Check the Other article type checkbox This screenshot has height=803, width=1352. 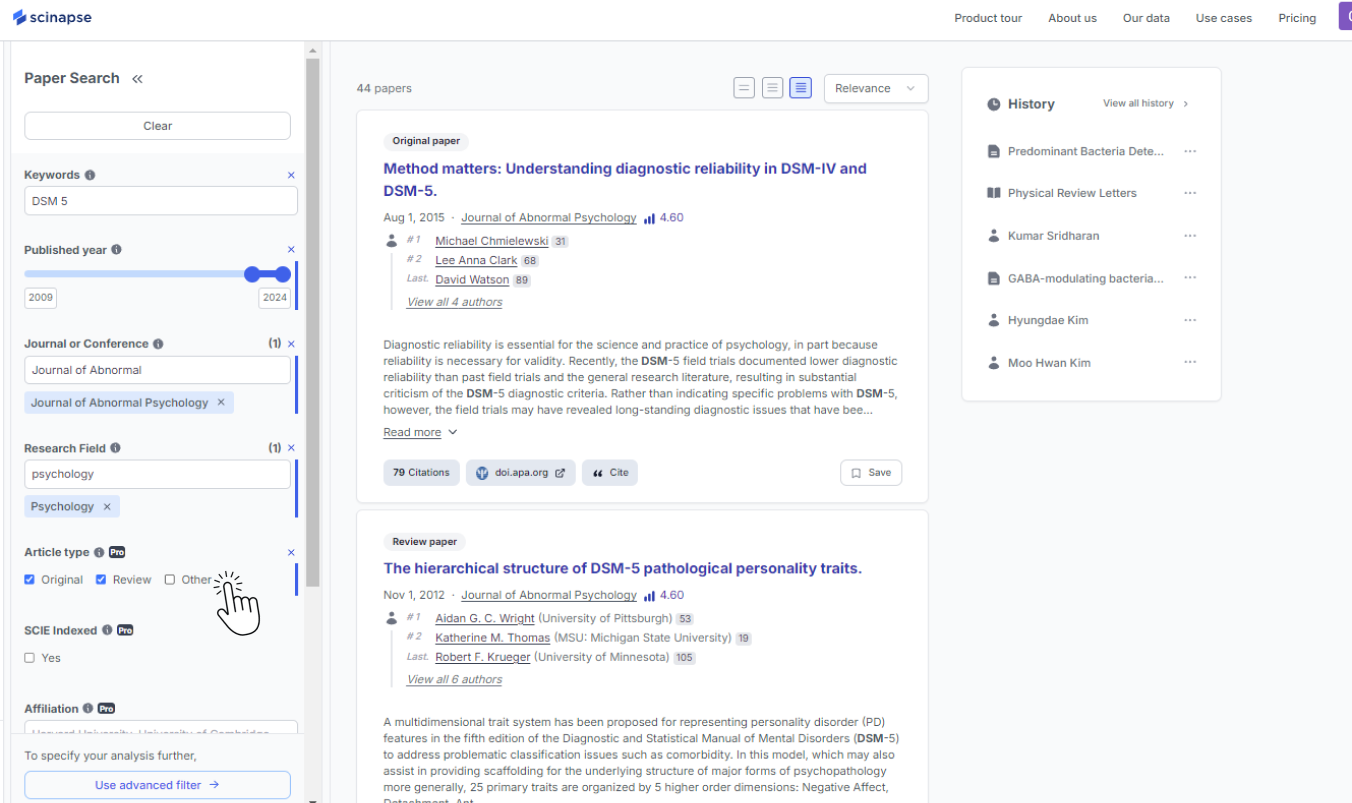tap(170, 580)
